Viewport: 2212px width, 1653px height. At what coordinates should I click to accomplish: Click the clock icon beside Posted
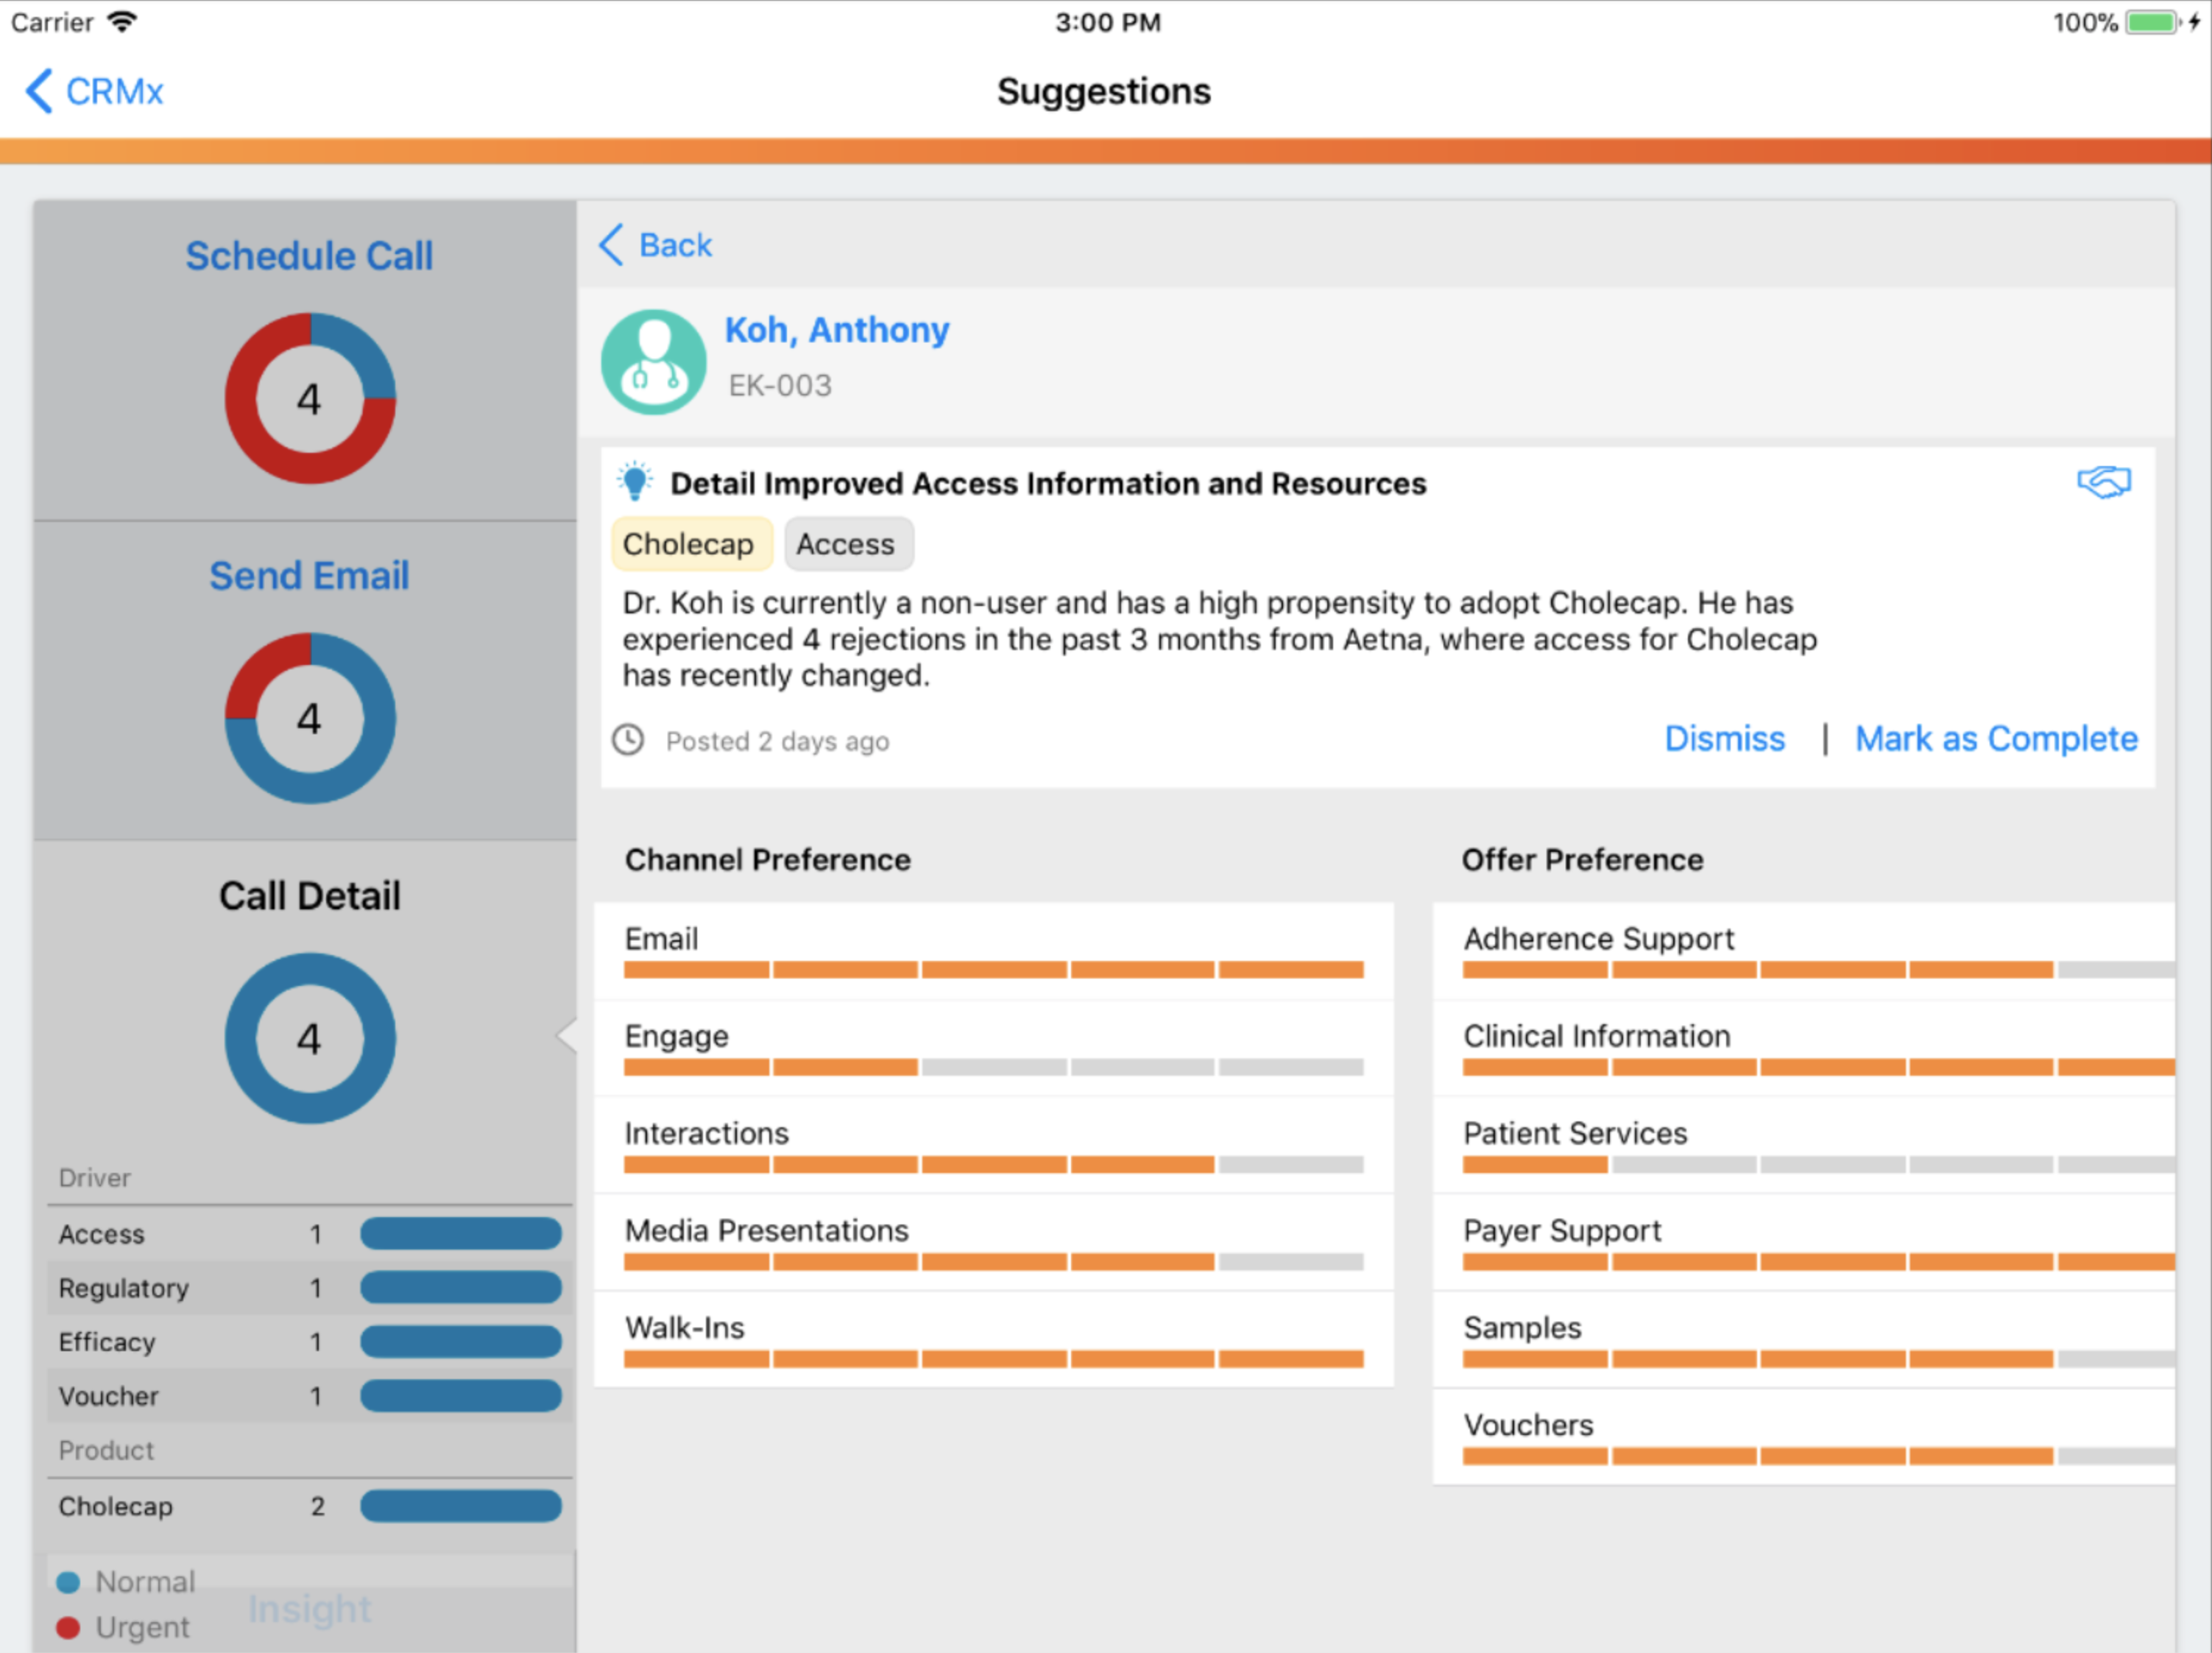coord(628,740)
